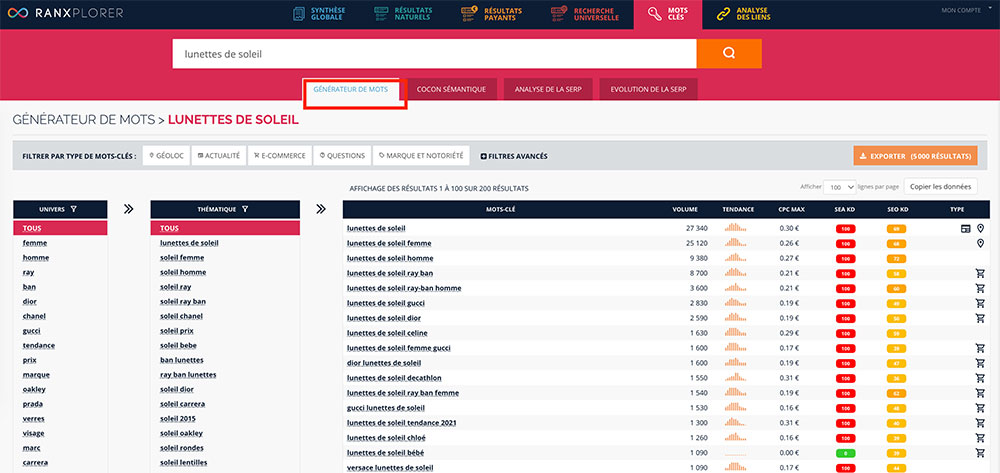This screenshot has width=1000, height=473.
Task: Click cart icon for "lunettes de soleil femme gucci"
Action: pyautogui.click(x=980, y=348)
